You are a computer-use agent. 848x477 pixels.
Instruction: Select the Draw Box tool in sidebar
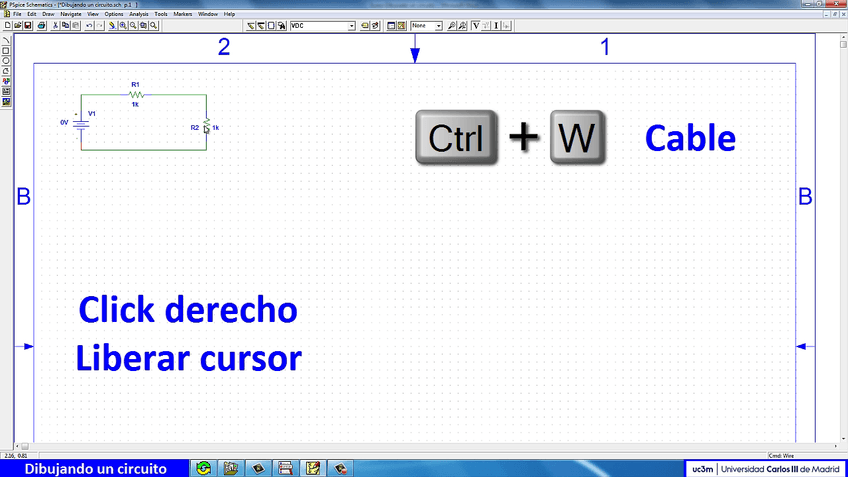click(x=6, y=51)
